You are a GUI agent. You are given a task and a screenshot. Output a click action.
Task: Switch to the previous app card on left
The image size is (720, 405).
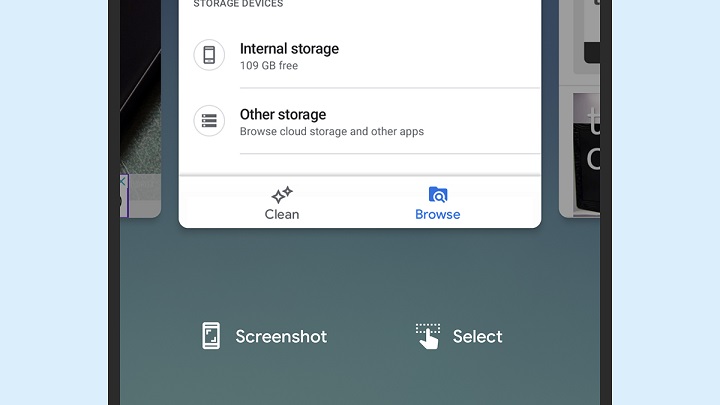coord(141,109)
